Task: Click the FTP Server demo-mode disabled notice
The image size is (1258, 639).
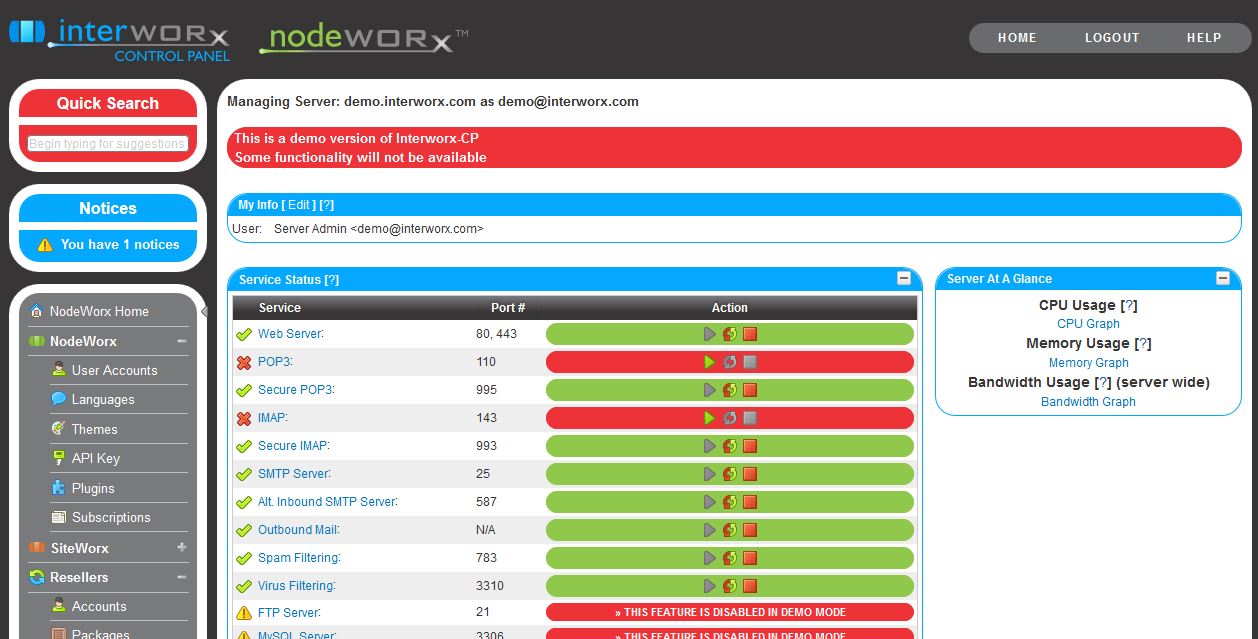Action: pos(730,612)
